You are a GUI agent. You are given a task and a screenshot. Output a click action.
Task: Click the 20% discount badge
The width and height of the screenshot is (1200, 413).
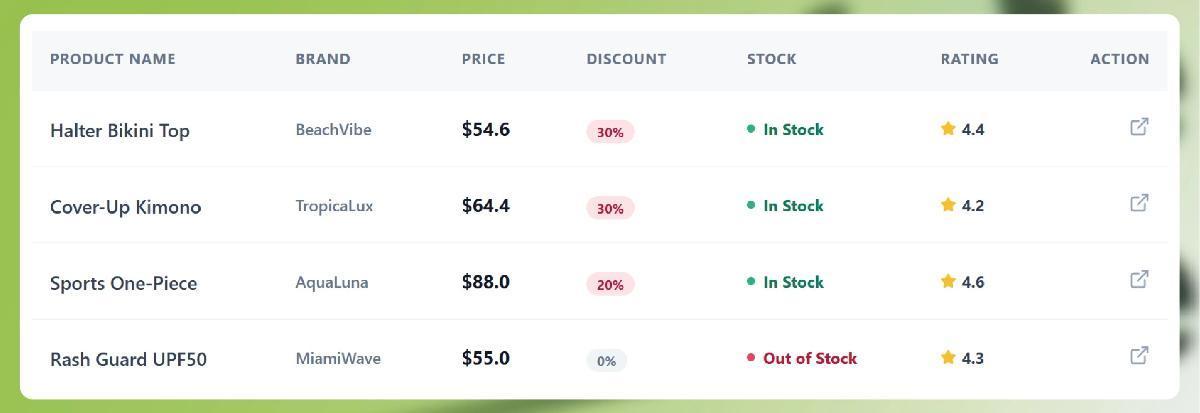tap(610, 285)
